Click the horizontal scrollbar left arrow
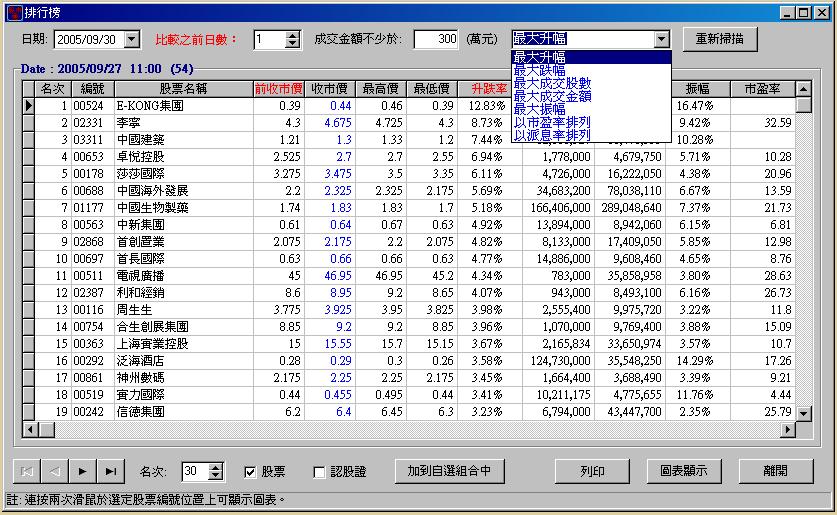The image size is (837, 515). pos(30,429)
